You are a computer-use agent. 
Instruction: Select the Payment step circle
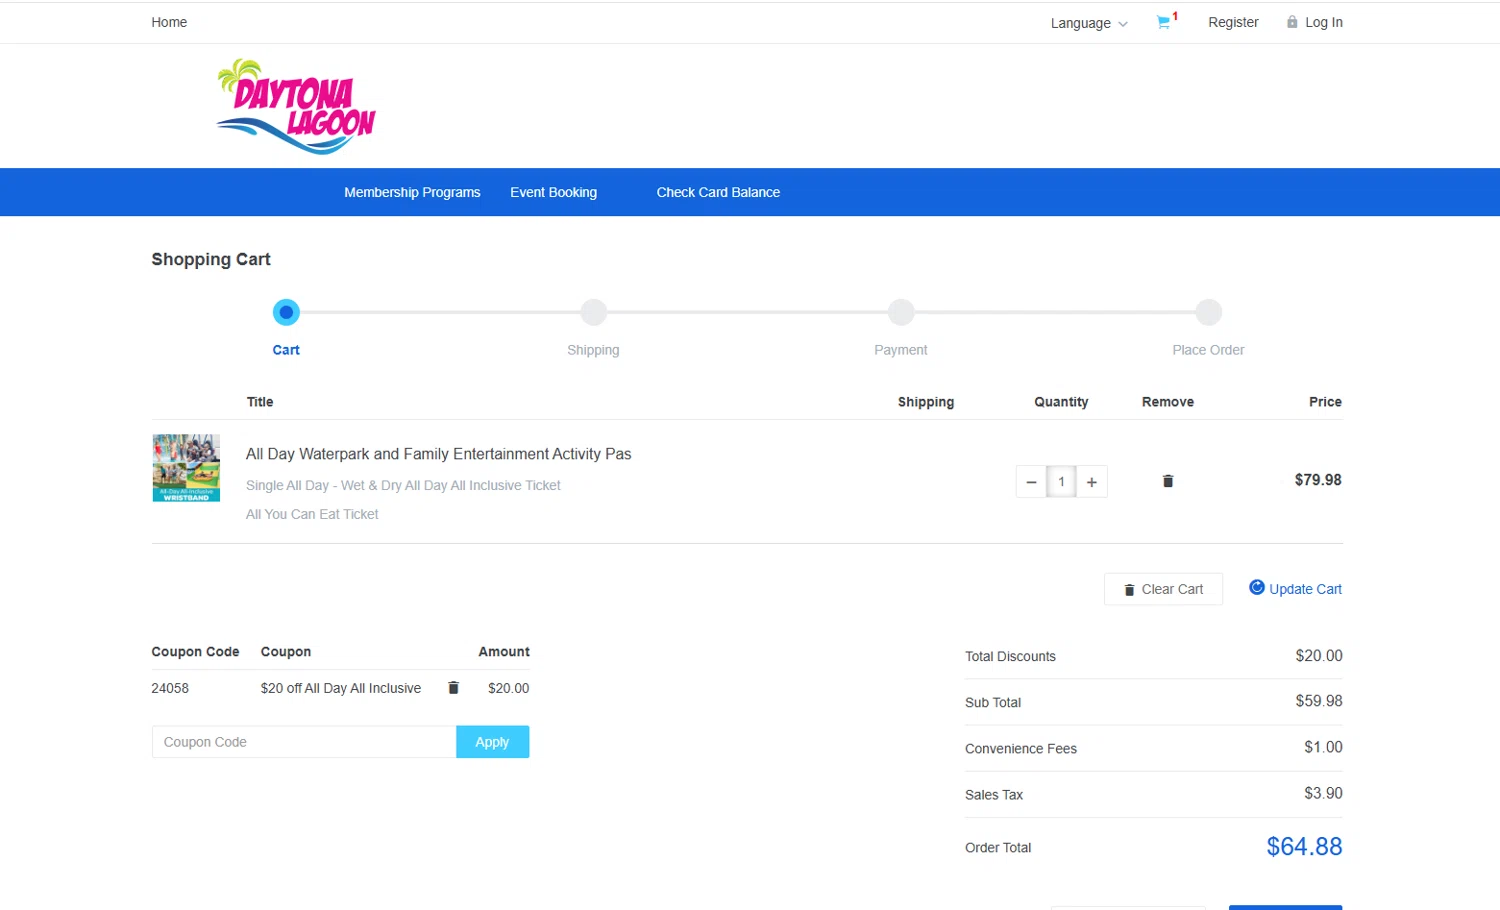[901, 312]
